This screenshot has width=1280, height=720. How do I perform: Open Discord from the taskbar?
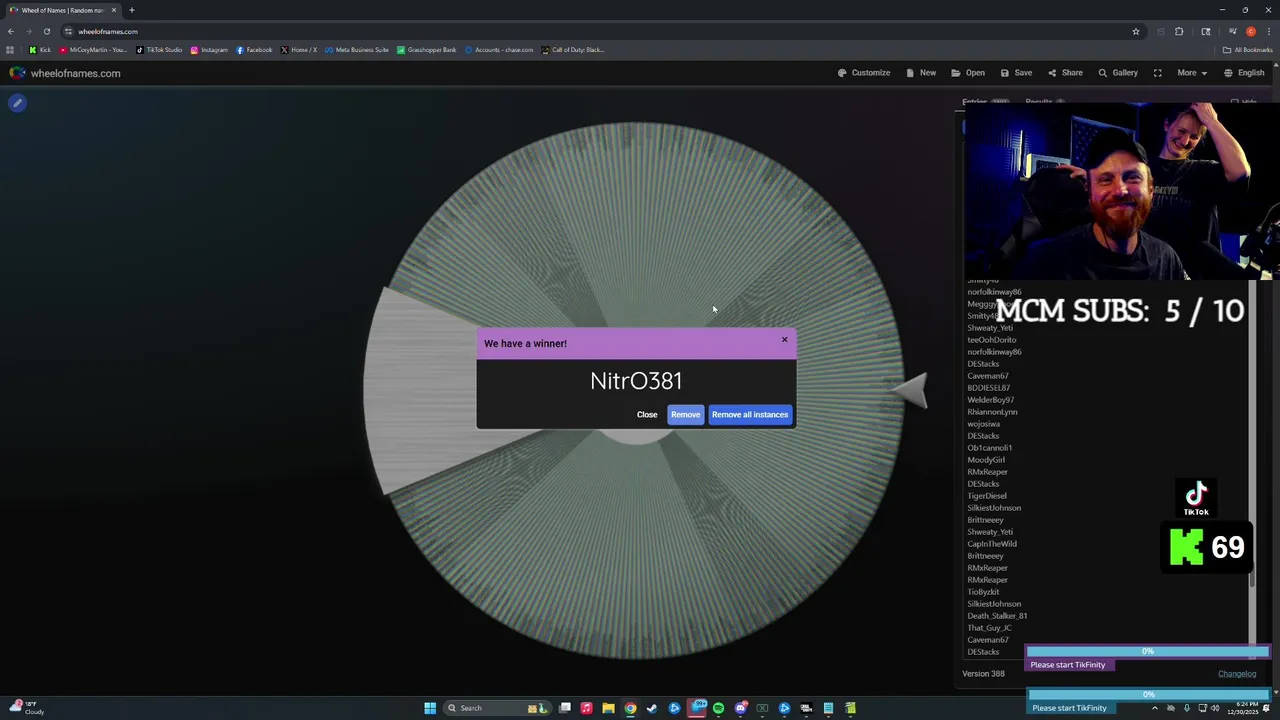[740, 708]
